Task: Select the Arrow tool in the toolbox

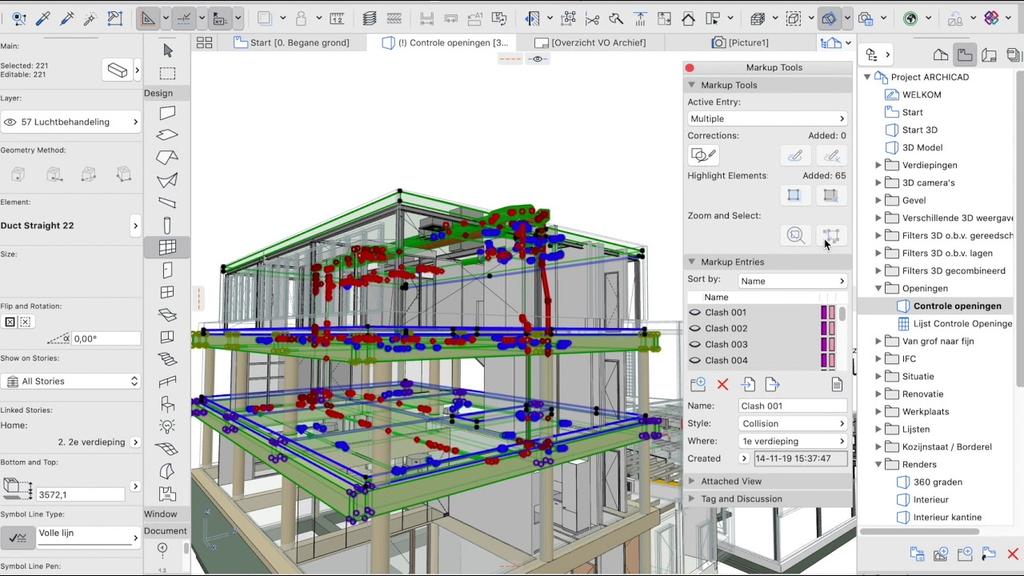Action: click(x=168, y=50)
